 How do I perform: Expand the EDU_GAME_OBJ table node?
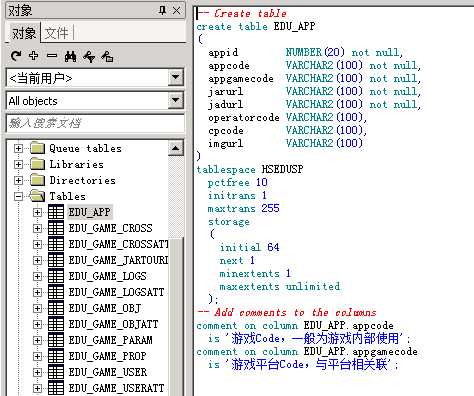pyautogui.click(x=37, y=308)
